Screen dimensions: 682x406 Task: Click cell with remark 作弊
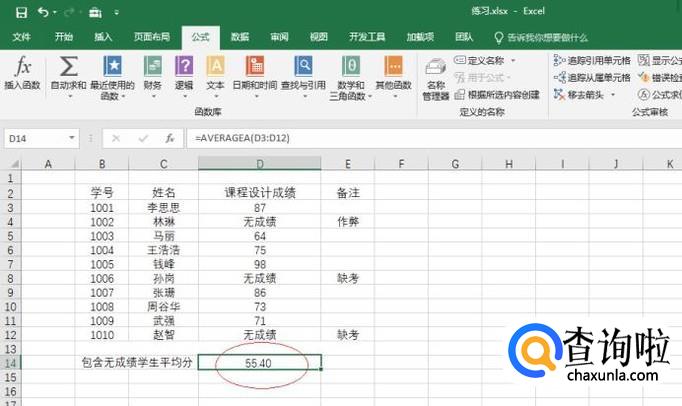pos(348,221)
